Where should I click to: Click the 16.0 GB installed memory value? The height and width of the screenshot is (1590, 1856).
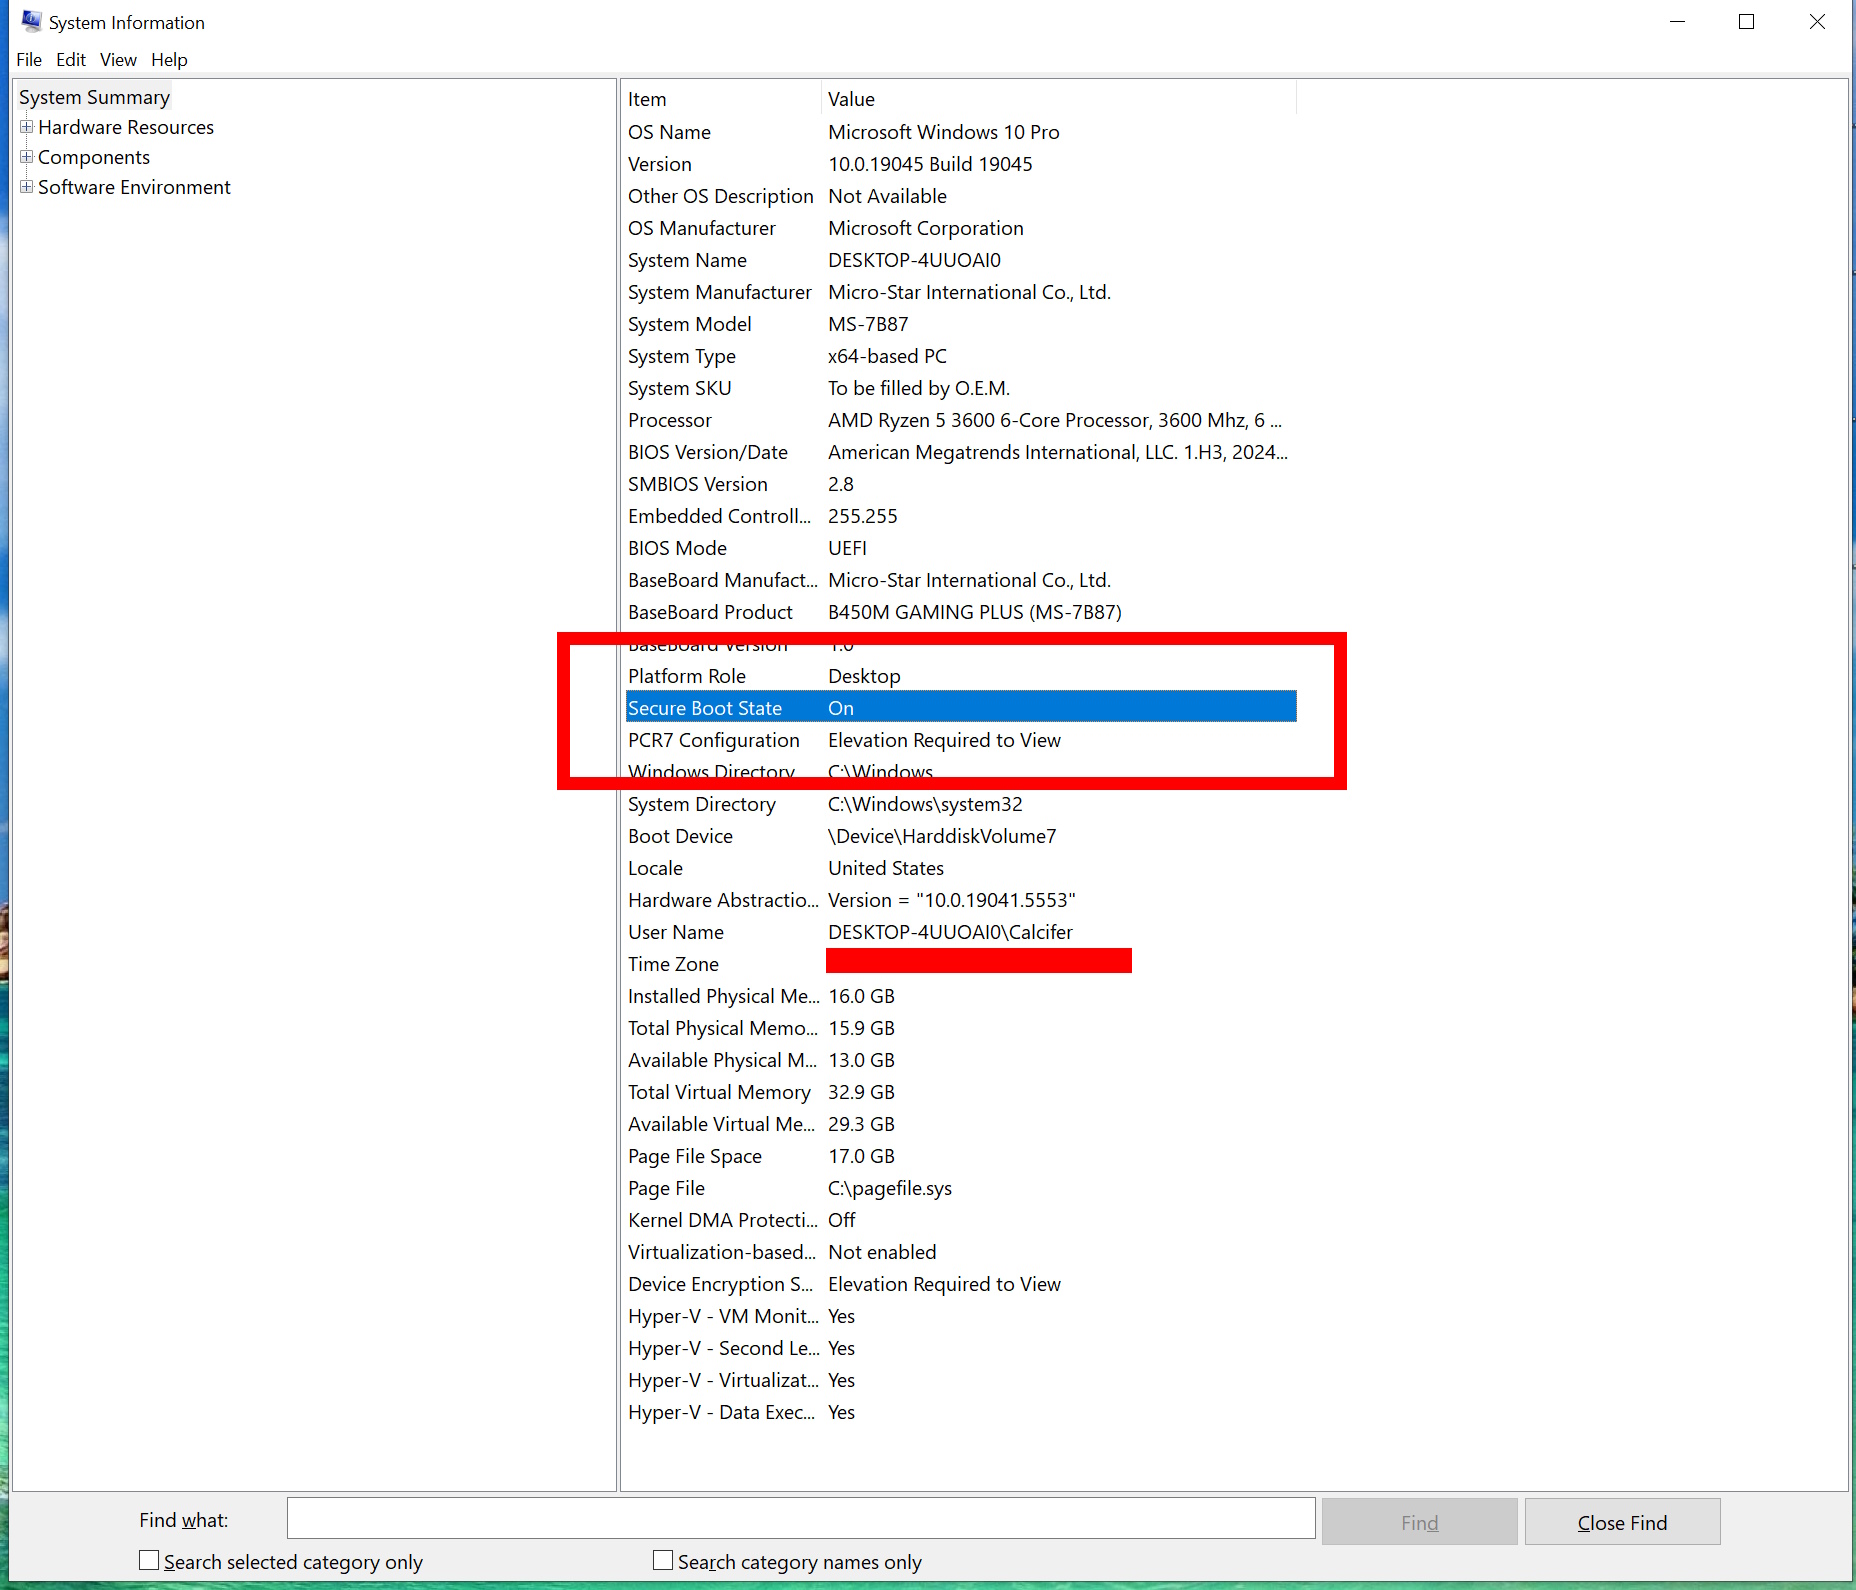[861, 996]
